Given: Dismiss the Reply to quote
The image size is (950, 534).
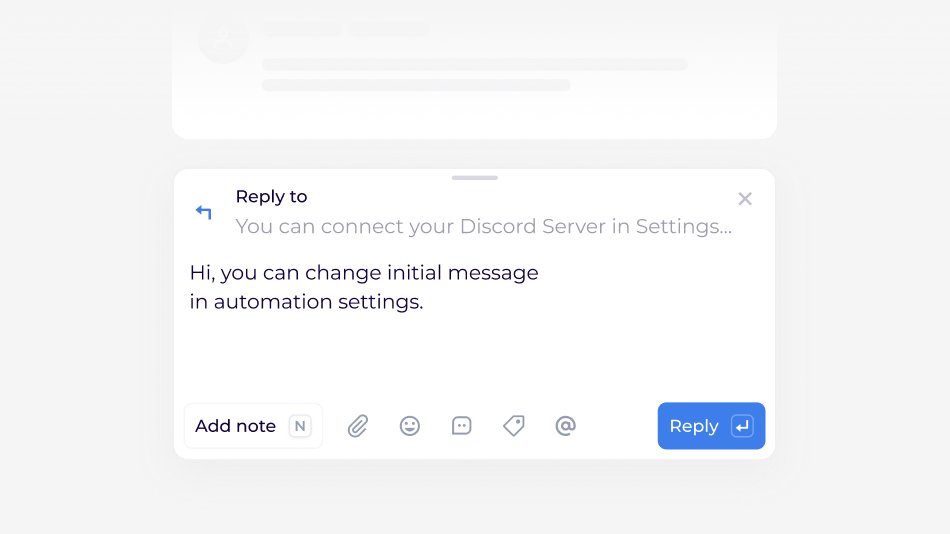Looking at the screenshot, I should (x=745, y=199).
